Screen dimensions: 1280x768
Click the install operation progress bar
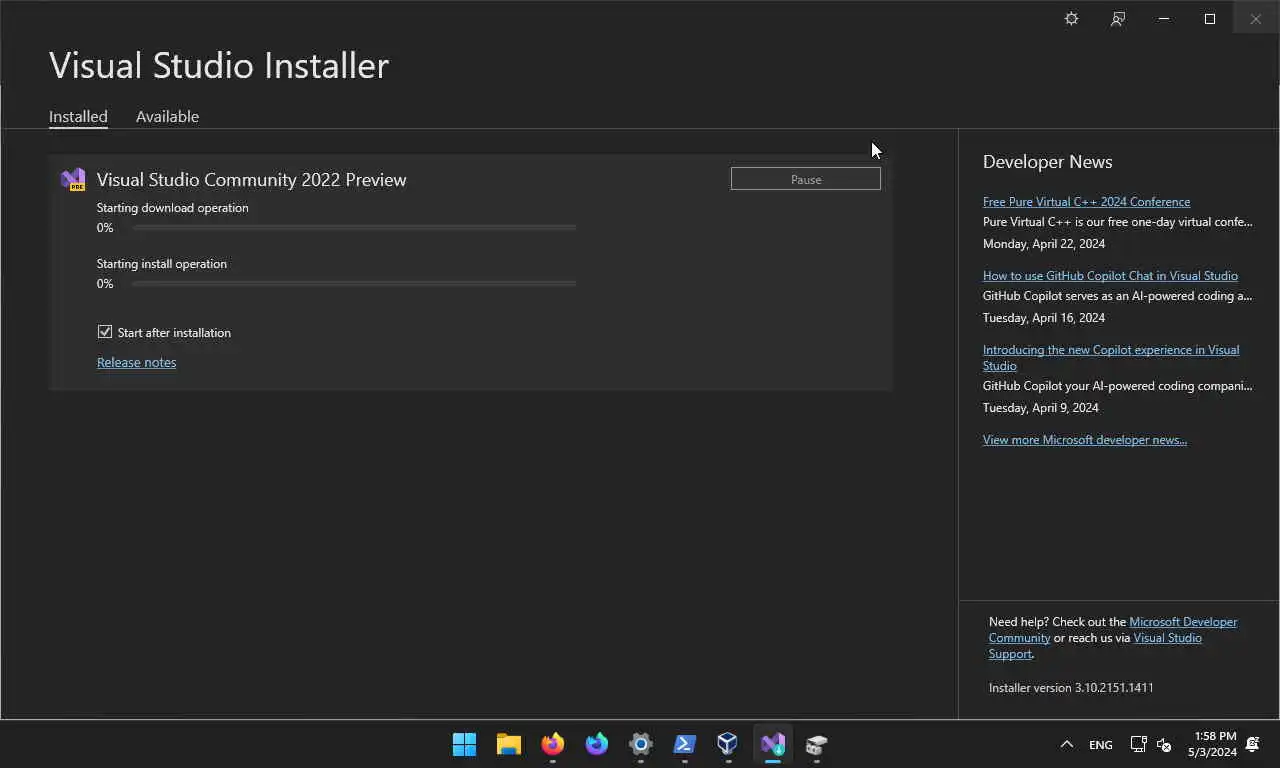pos(354,284)
